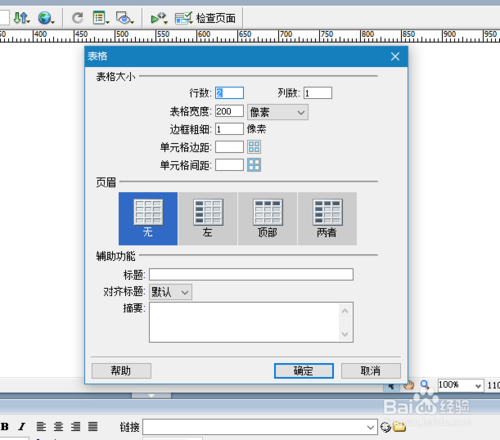Click the file management arrows icon
This screenshot has width=500, height=440.
click(x=22, y=18)
